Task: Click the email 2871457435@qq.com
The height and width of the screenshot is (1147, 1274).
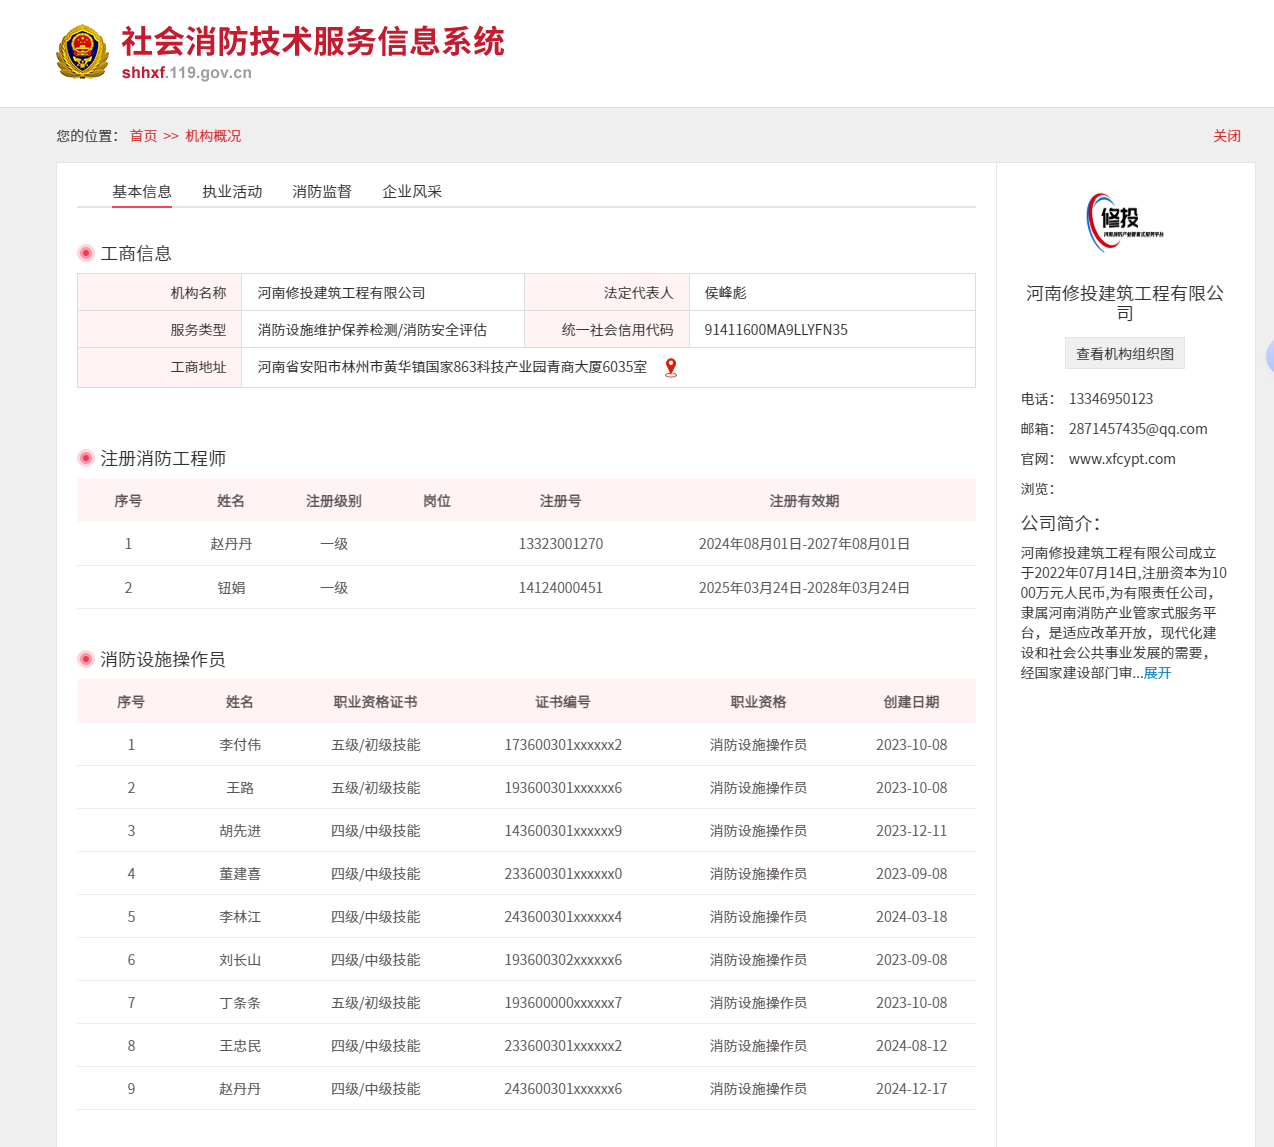Action: 1138,429
